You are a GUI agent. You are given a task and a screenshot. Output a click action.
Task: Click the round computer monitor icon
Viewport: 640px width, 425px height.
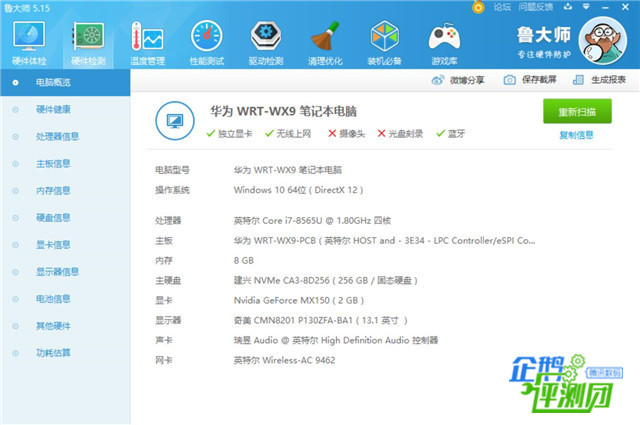point(175,121)
